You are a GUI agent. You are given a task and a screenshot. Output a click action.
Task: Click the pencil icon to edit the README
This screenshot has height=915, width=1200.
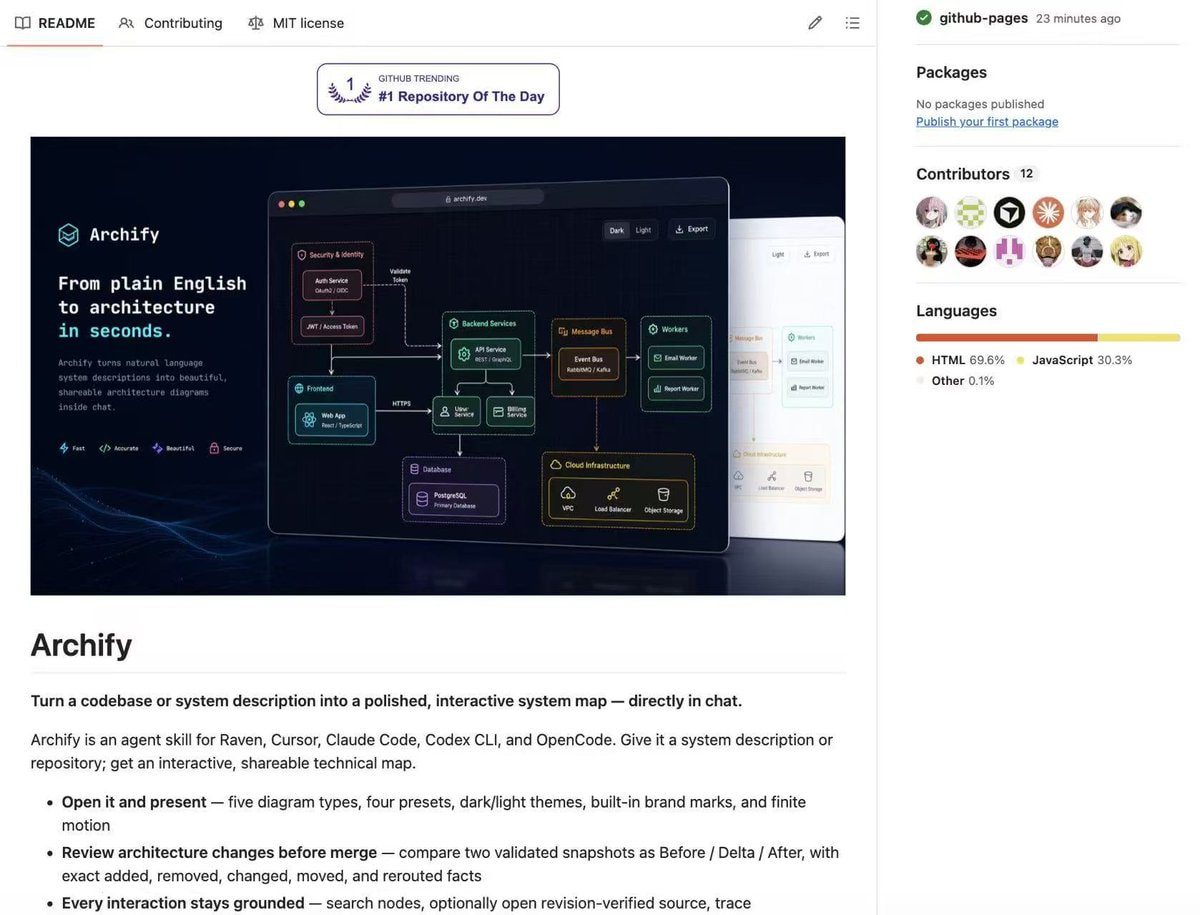tap(815, 23)
